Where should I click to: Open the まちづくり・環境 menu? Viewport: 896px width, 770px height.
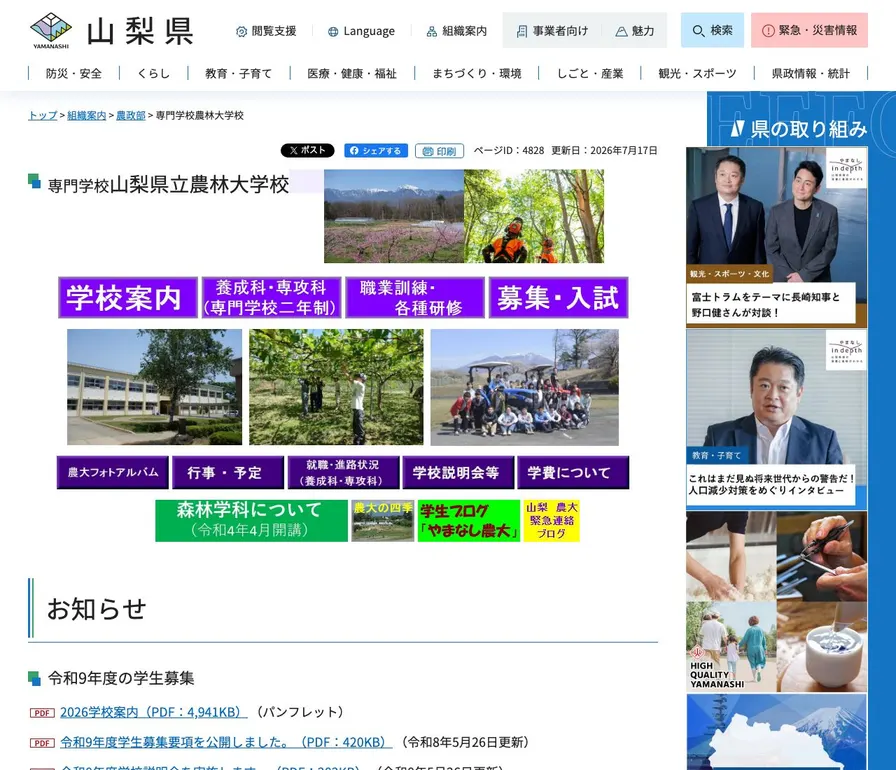click(477, 74)
